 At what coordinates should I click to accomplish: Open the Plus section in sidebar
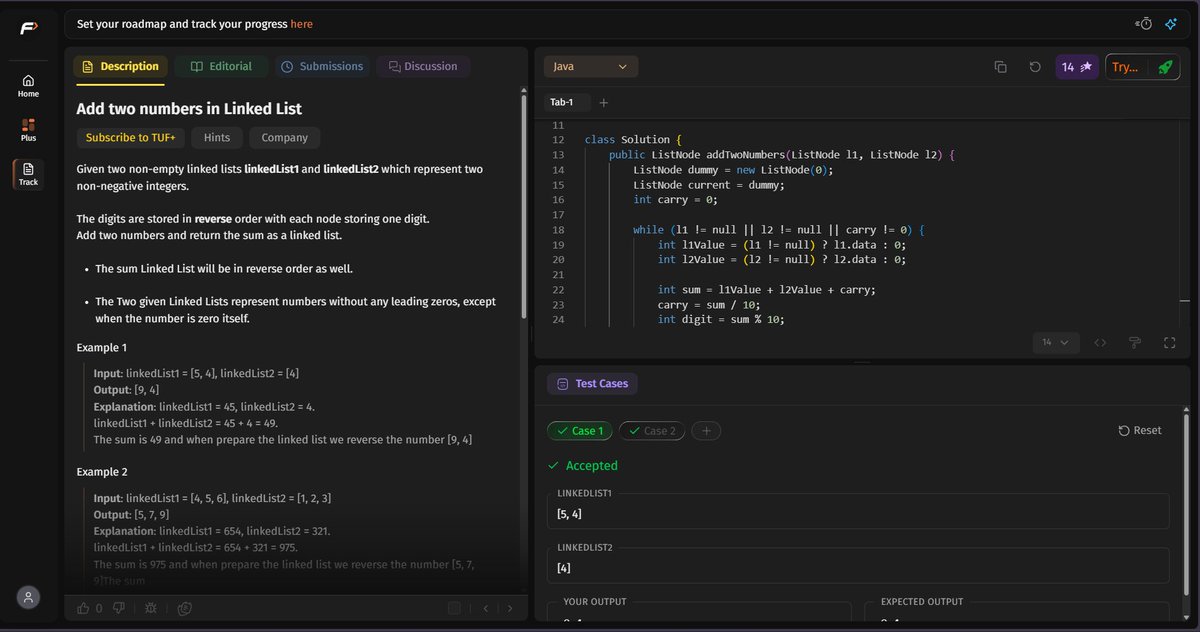pyautogui.click(x=28, y=130)
